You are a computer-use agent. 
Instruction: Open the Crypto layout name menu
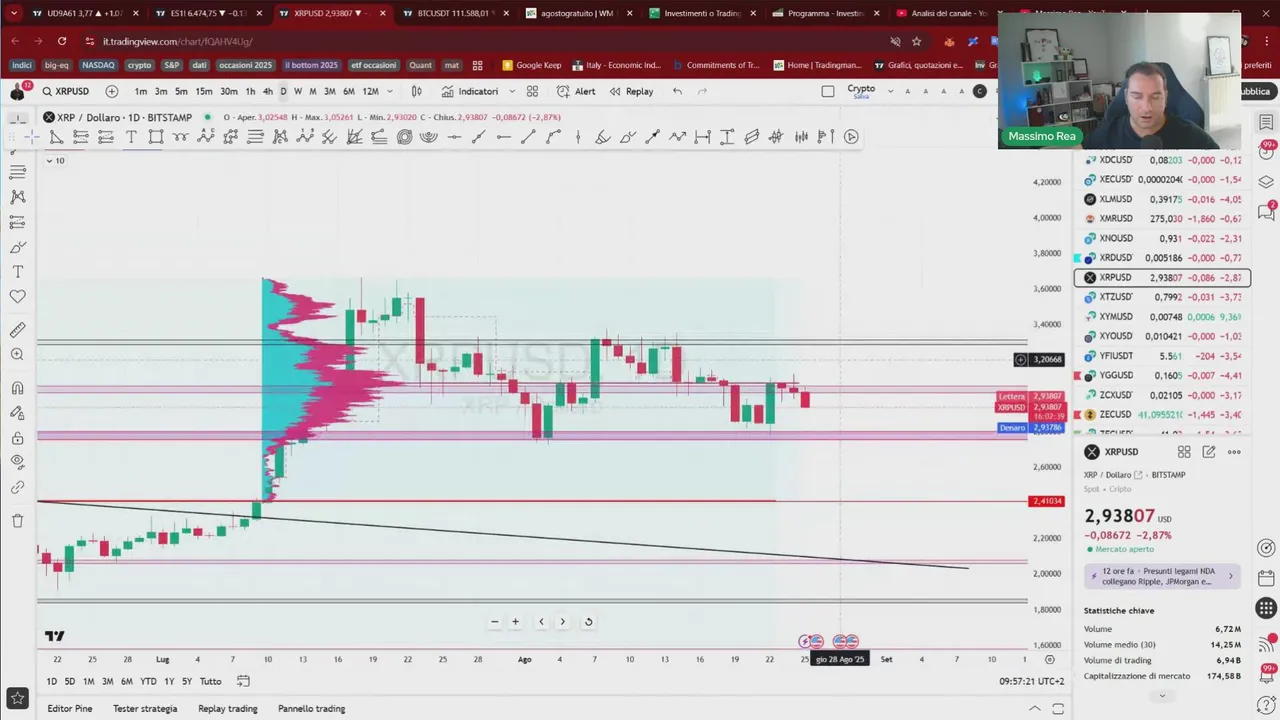coord(861,91)
